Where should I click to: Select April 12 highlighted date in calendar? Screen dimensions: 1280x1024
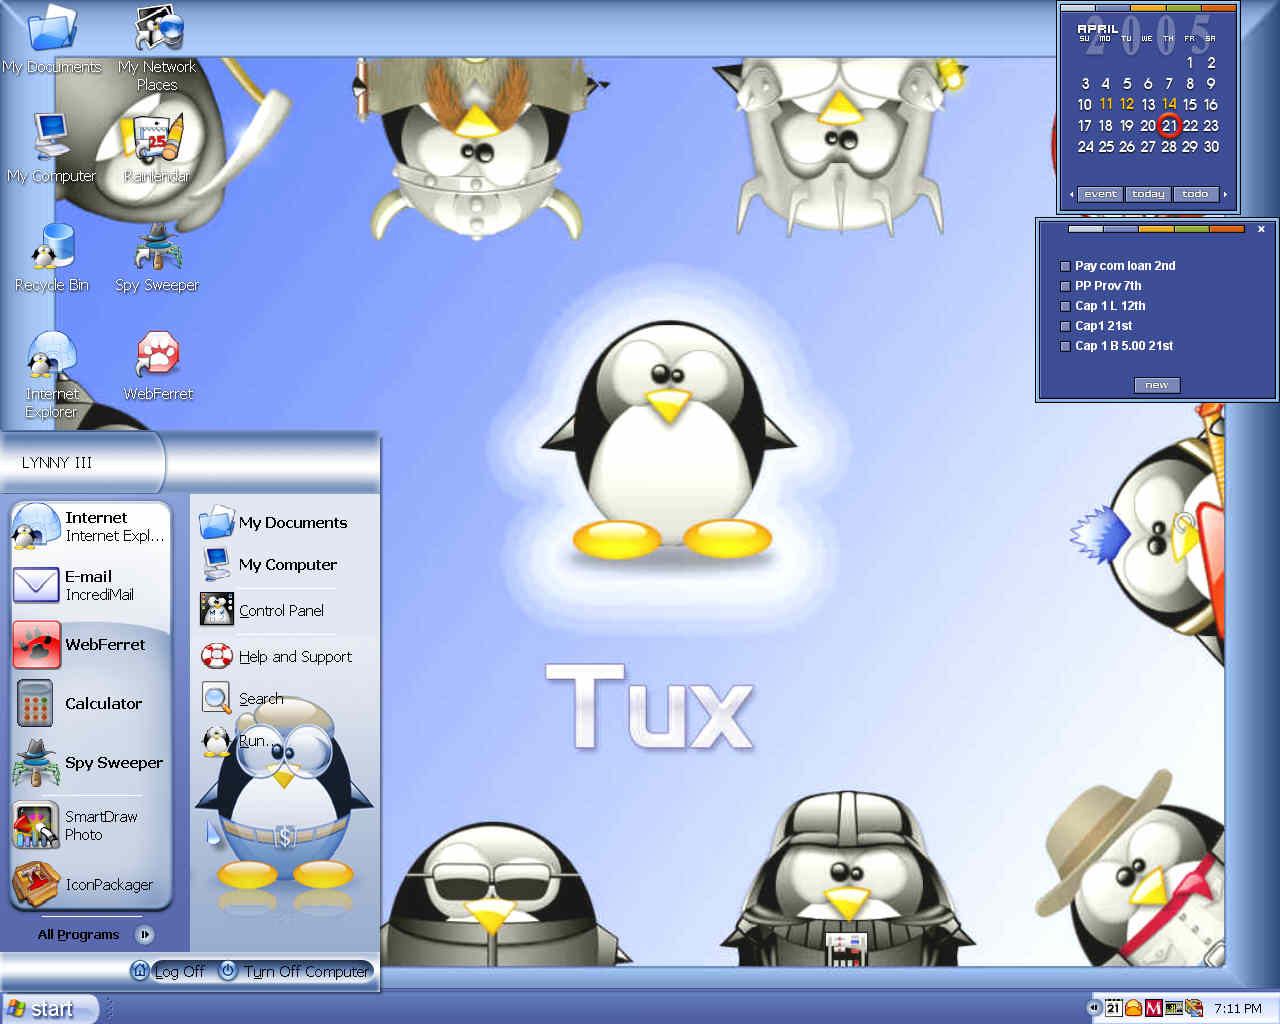[x=1127, y=104]
